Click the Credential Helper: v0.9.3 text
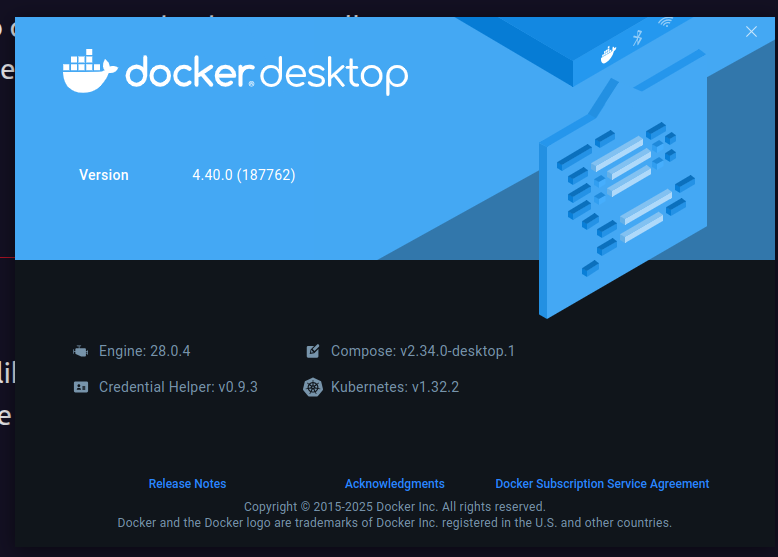This screenshot has width=778, height=557. tap(178, 387)
